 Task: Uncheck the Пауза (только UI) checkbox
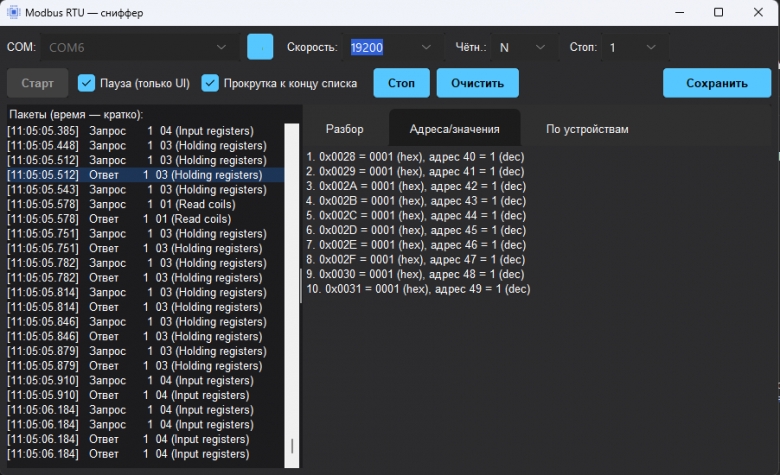(x=87, y=83)
